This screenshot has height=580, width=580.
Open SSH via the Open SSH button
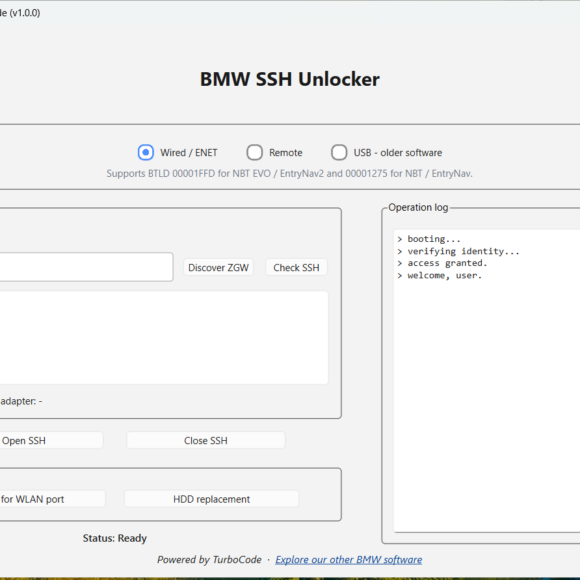tap(51, 441)
